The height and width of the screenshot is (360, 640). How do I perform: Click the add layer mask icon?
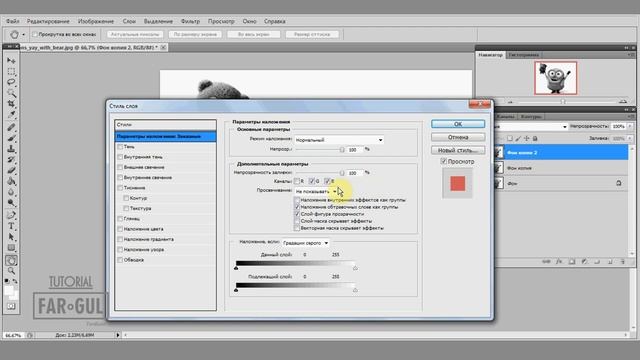pyautogui.click(x=572, y=262)
